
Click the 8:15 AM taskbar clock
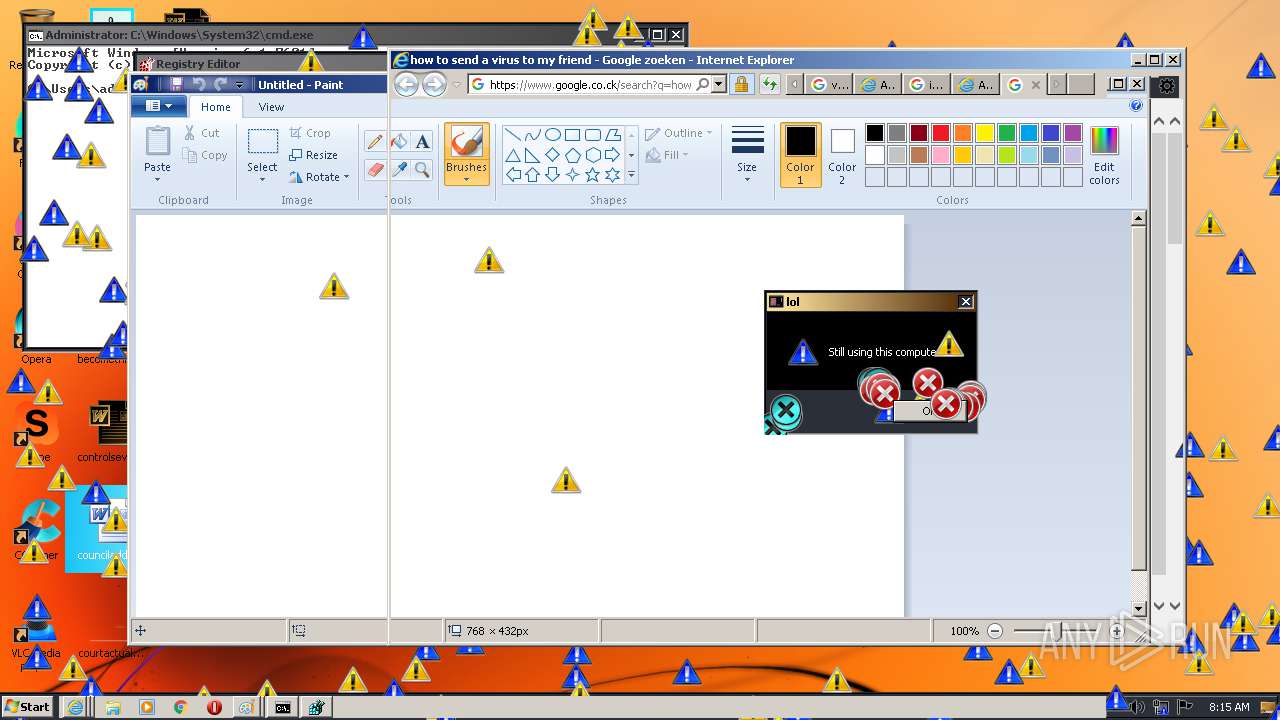pos(1229,707)
